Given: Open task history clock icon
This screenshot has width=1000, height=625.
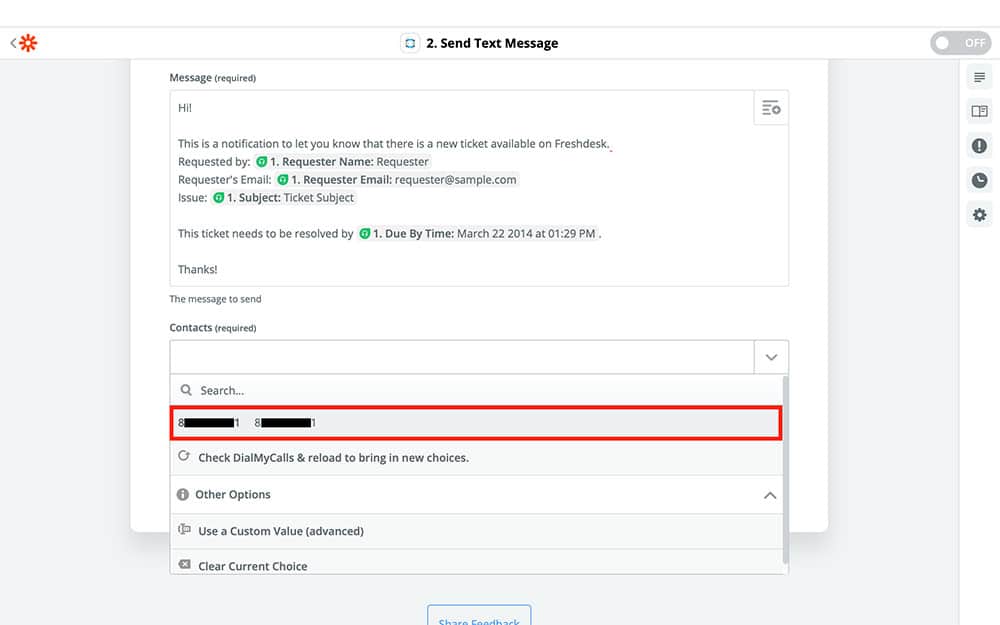Looking at the screenshot, I should point(979,181).
